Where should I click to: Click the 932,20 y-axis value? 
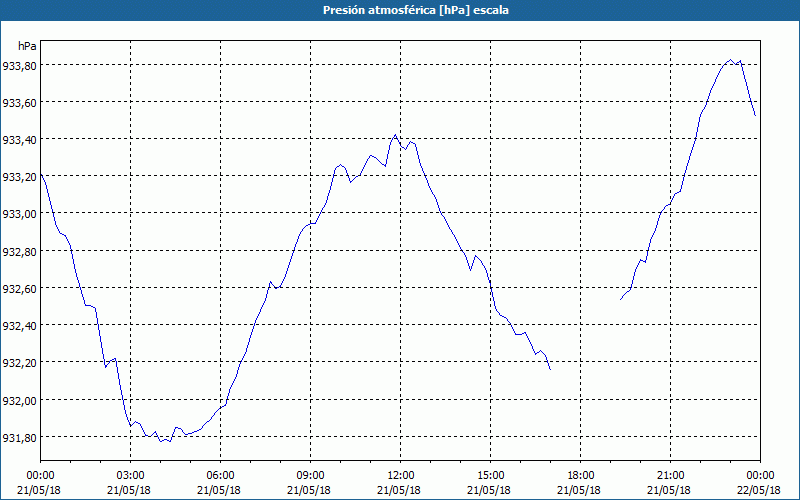[x=19, y=363]
